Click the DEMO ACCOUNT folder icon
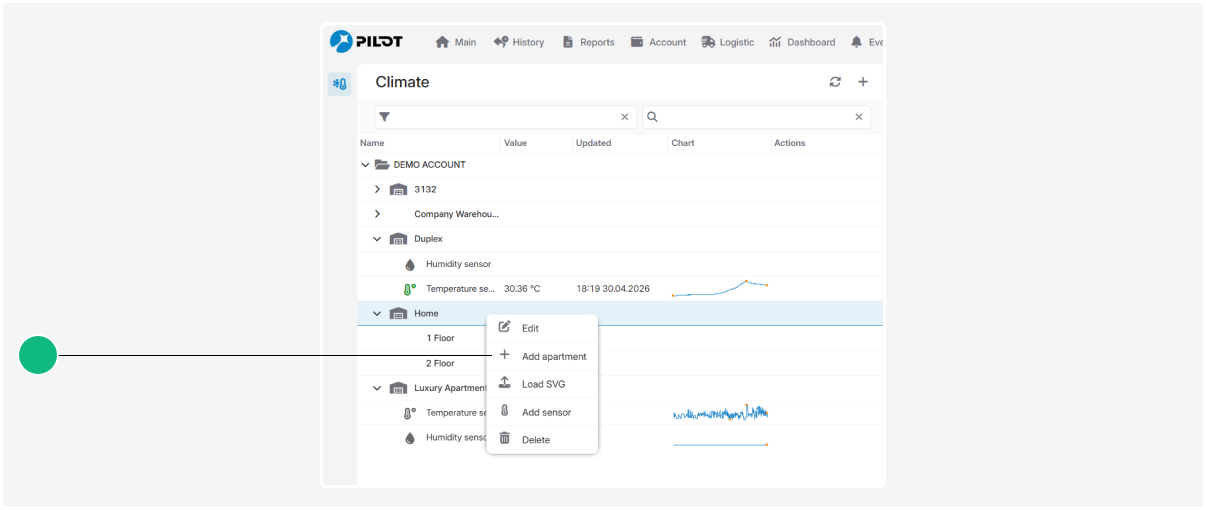The image size is (1206, 510). pos(381,165)
